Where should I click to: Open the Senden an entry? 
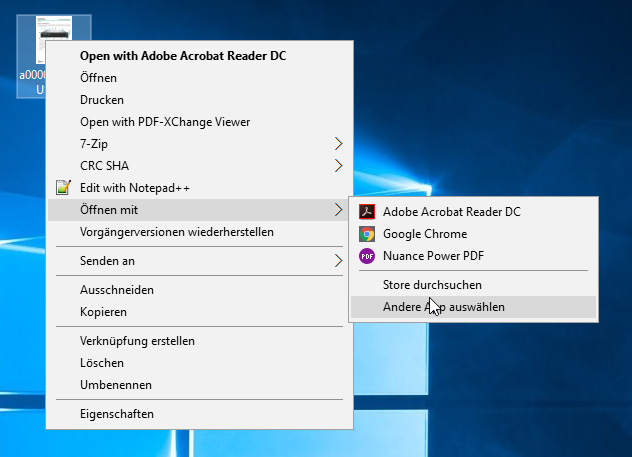(200, 261)
